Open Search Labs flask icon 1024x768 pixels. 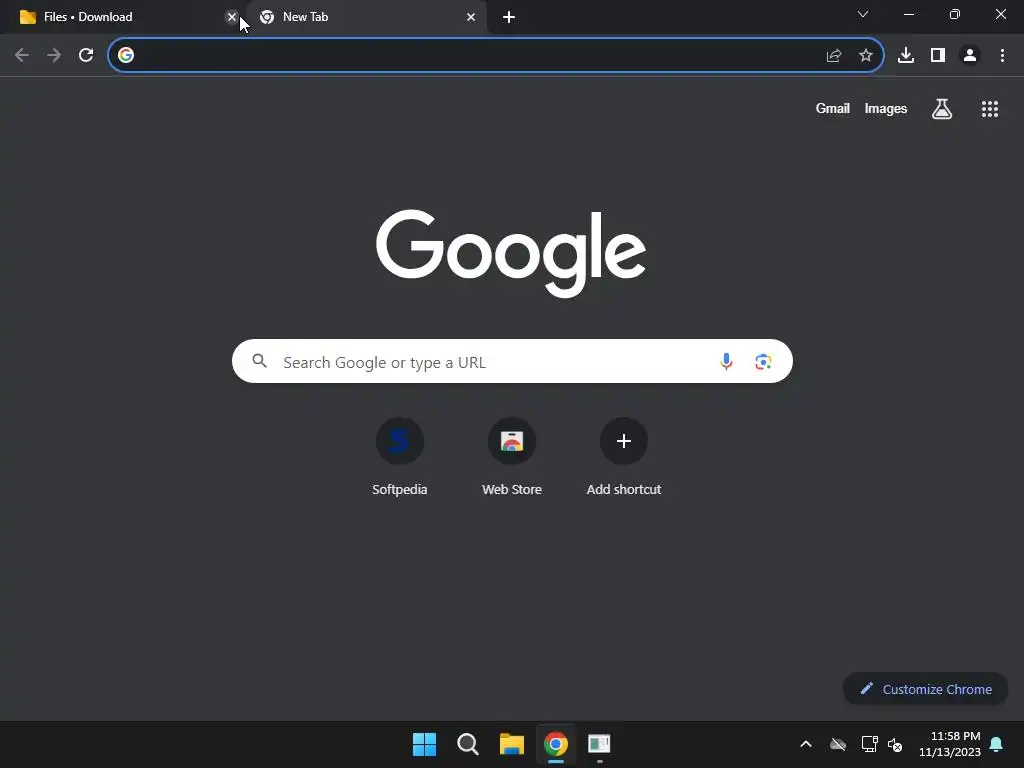pos(942,109)
